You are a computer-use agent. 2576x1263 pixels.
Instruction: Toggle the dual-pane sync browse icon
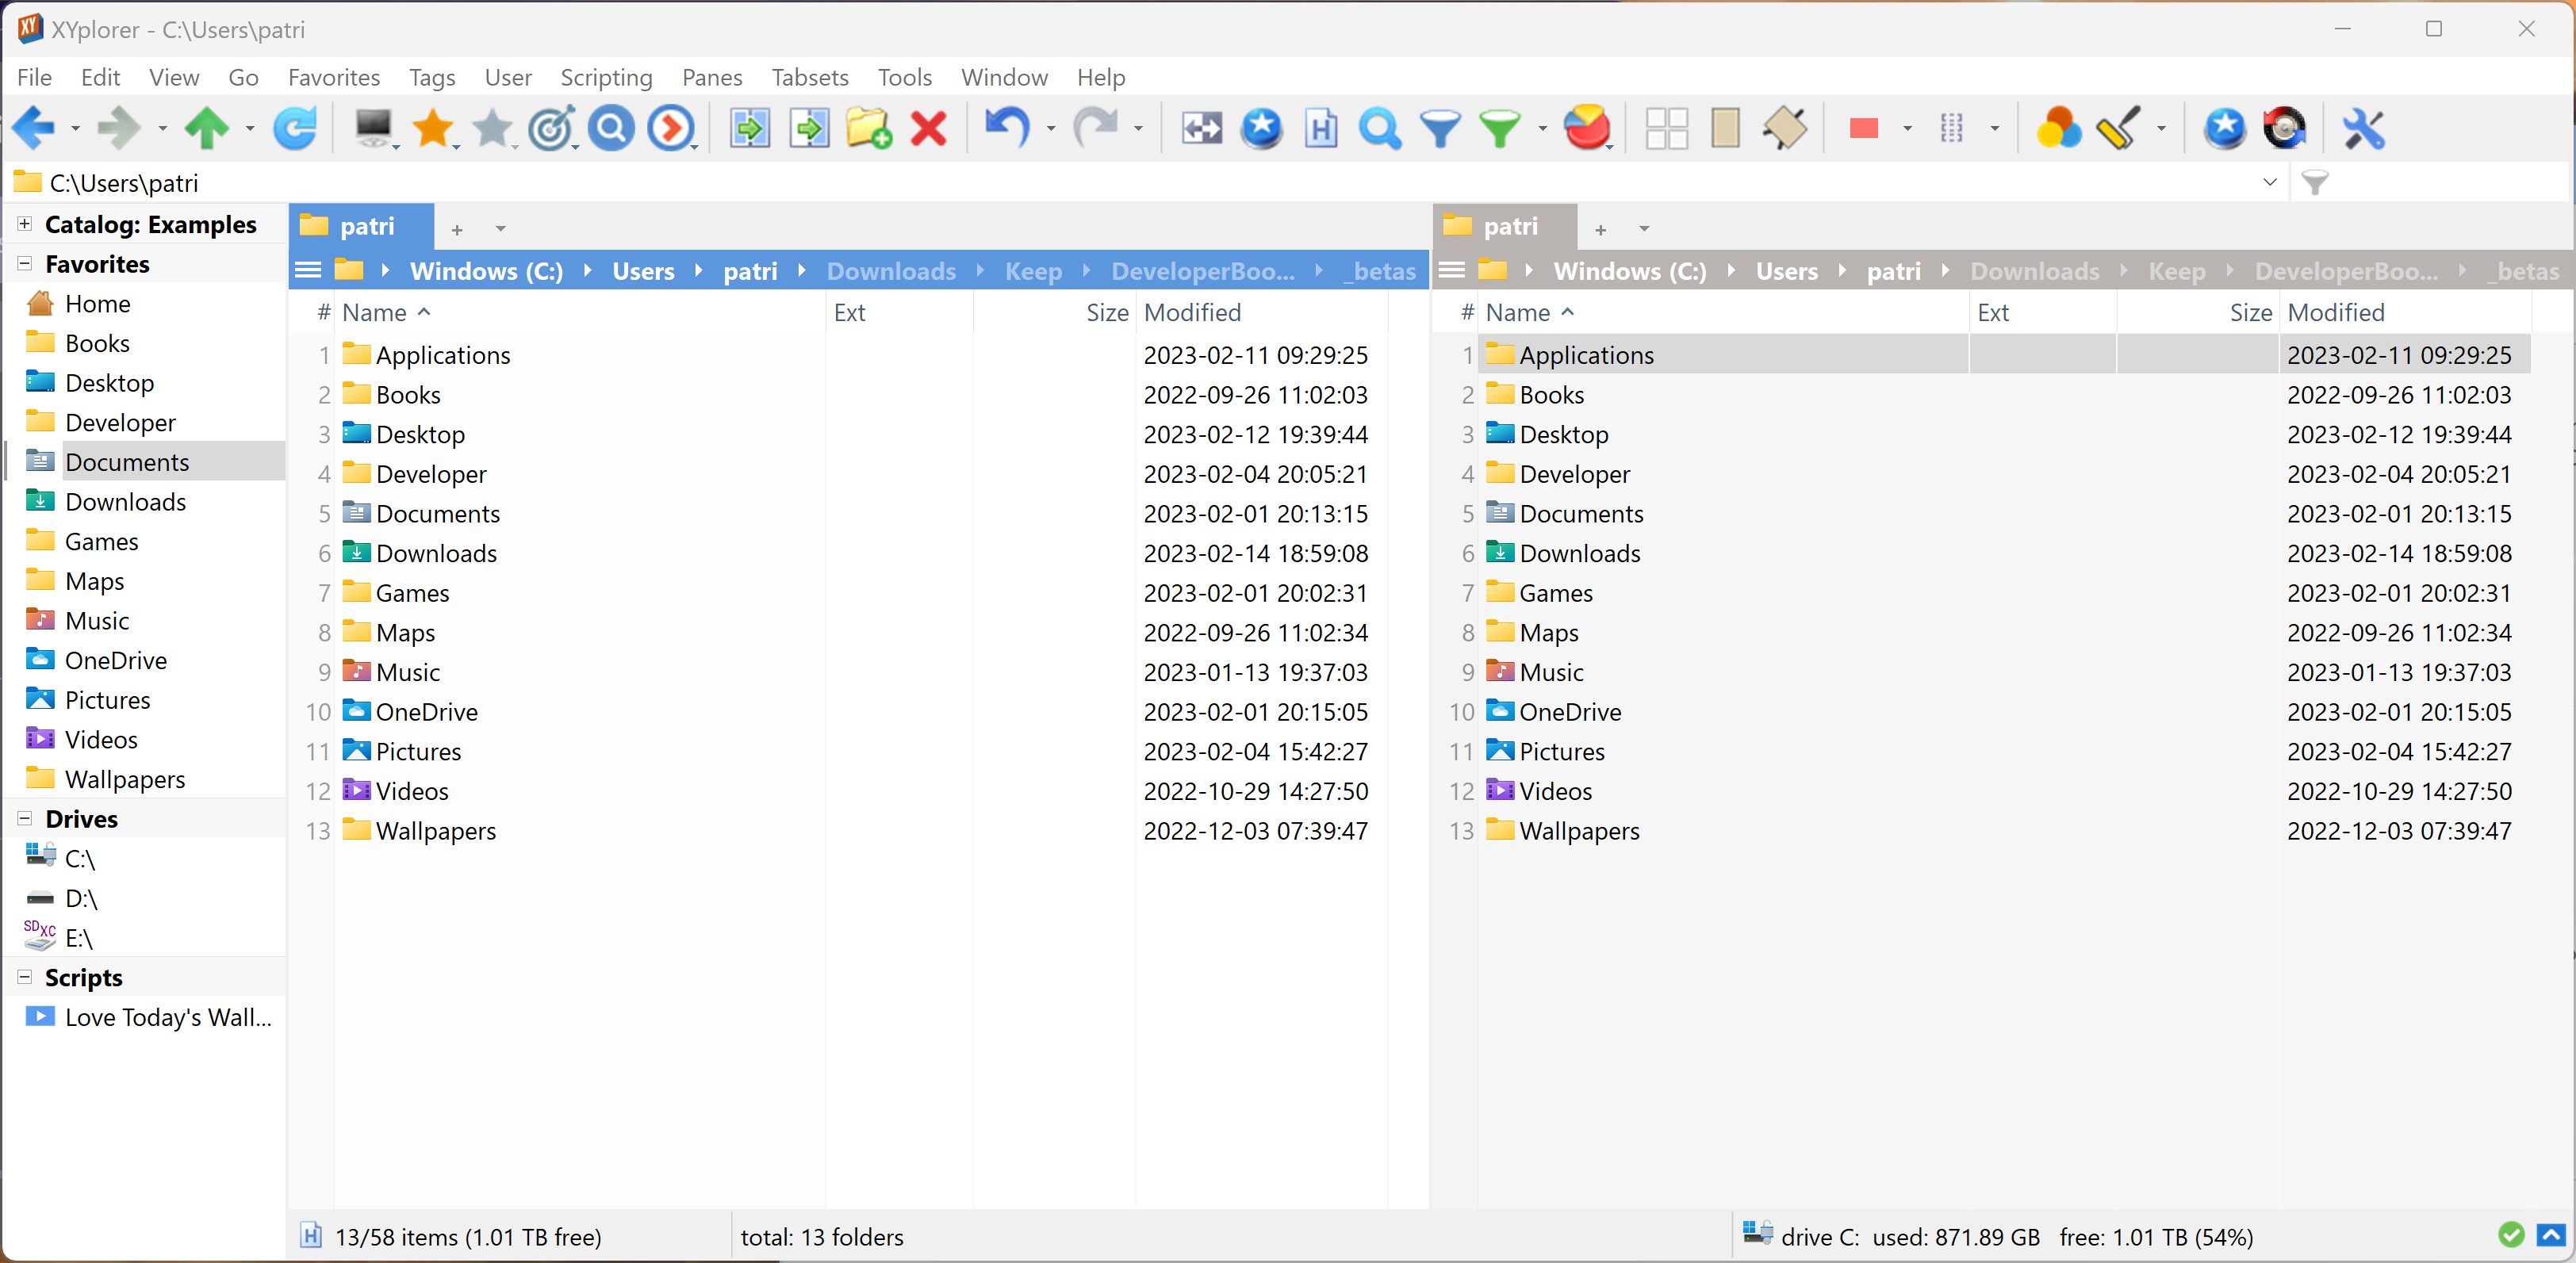1200,128
